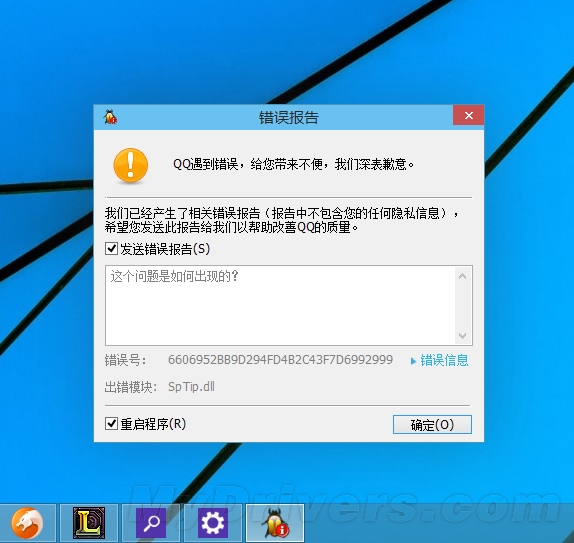Uncheck the 发送错误报告(S) checkbox
Screen dimensions: 574x543
pyautogui.click(x=111, y=249)
